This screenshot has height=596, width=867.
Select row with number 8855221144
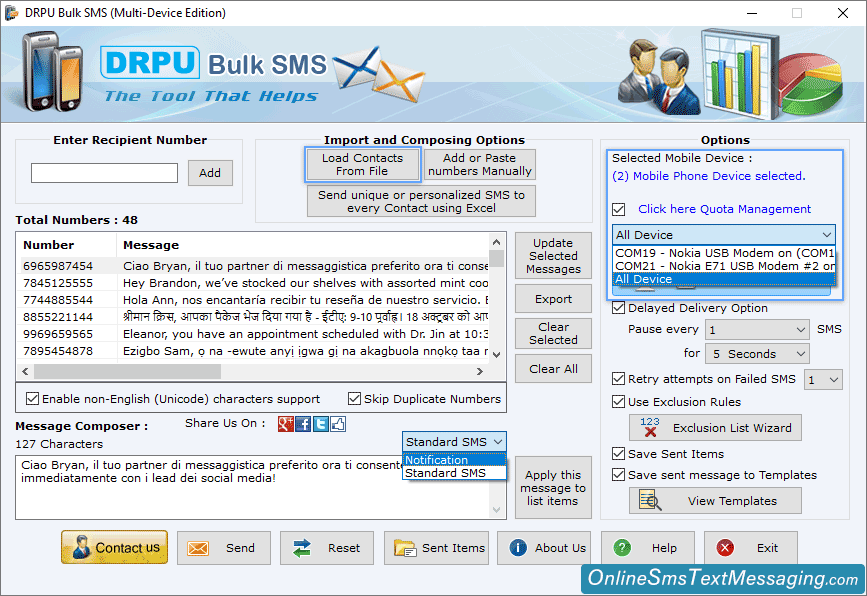tap(254, 317)
